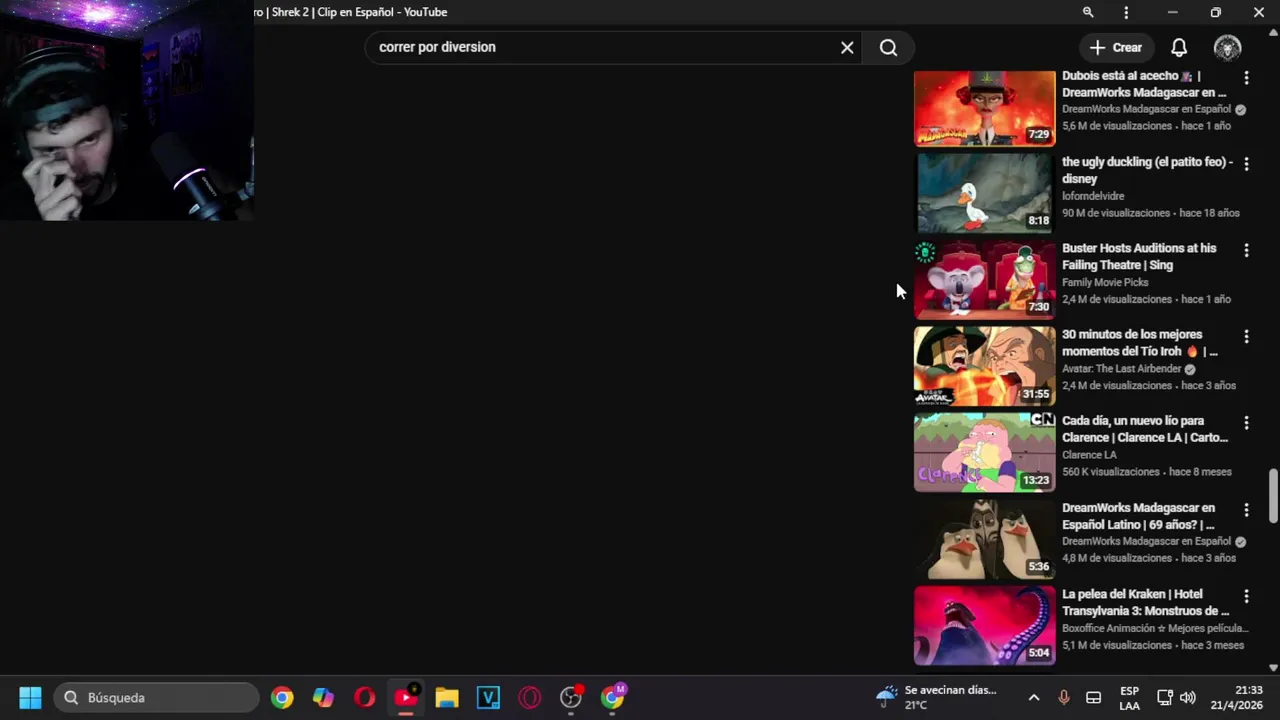Open the dark circular taskbar app with red badge
This screenshot has width=1280, height=720.
coord(571,697)
